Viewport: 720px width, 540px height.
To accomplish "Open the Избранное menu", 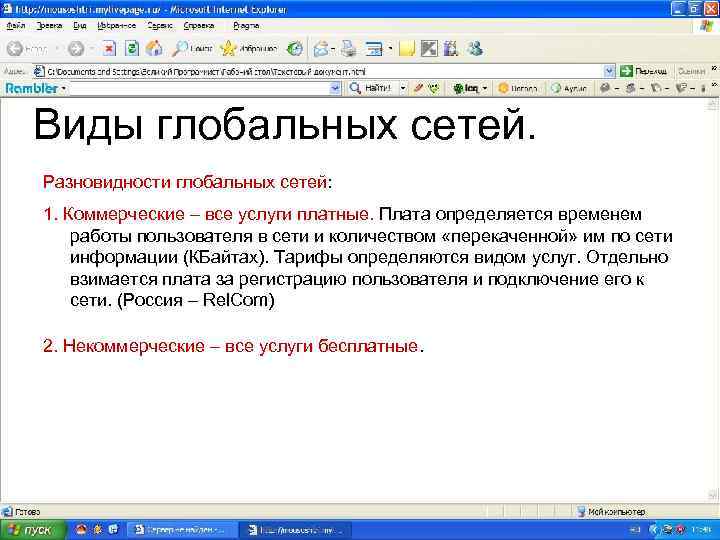I will pyautogui.click(x=117, y=26).
